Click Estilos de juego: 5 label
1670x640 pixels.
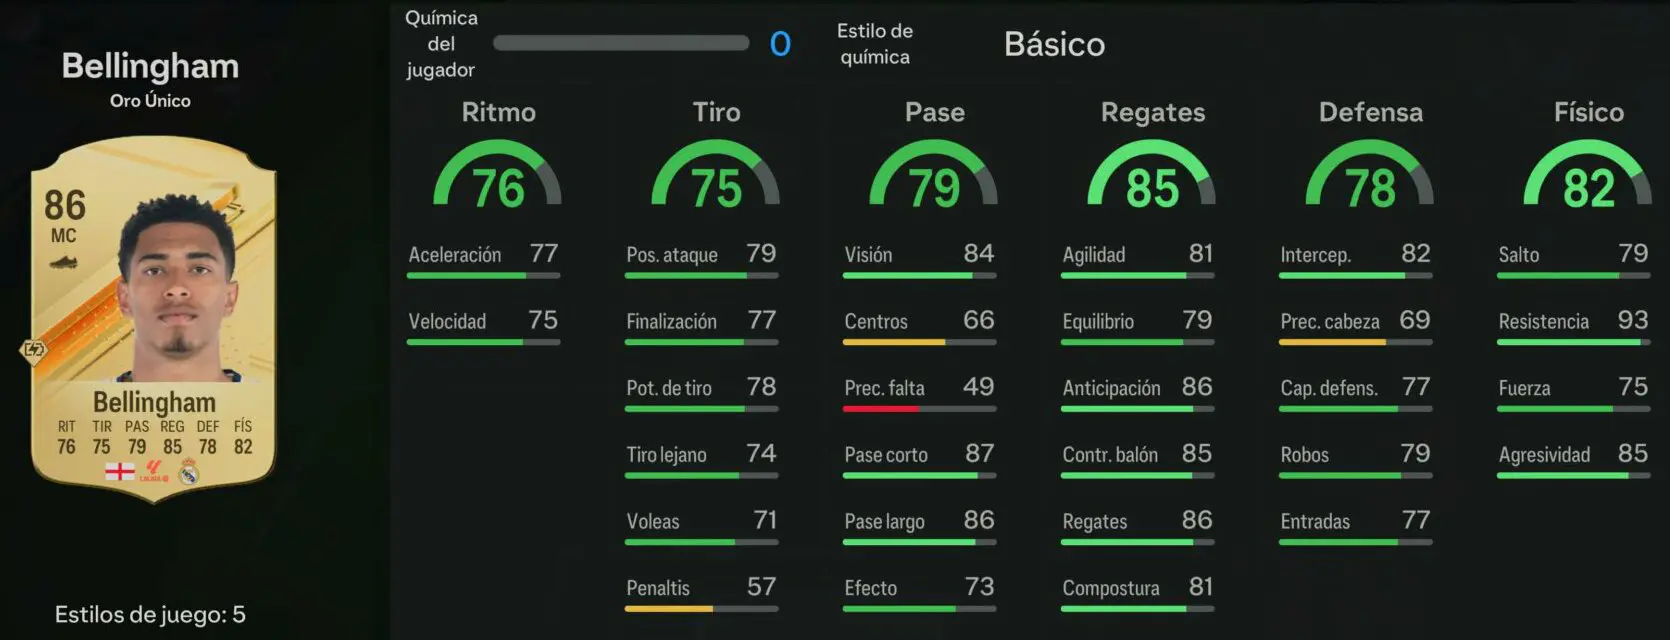tap(150, 614)
